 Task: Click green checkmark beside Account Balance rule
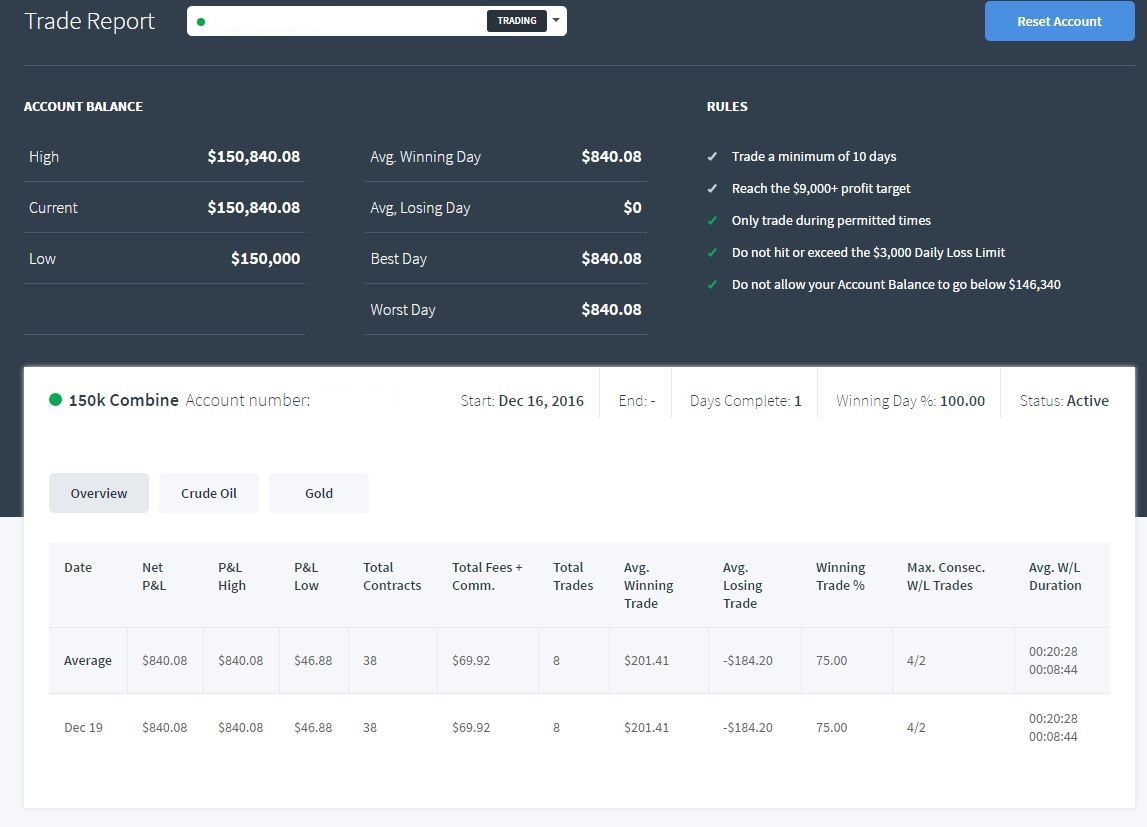pyautogui.click(x=712, y=284)
